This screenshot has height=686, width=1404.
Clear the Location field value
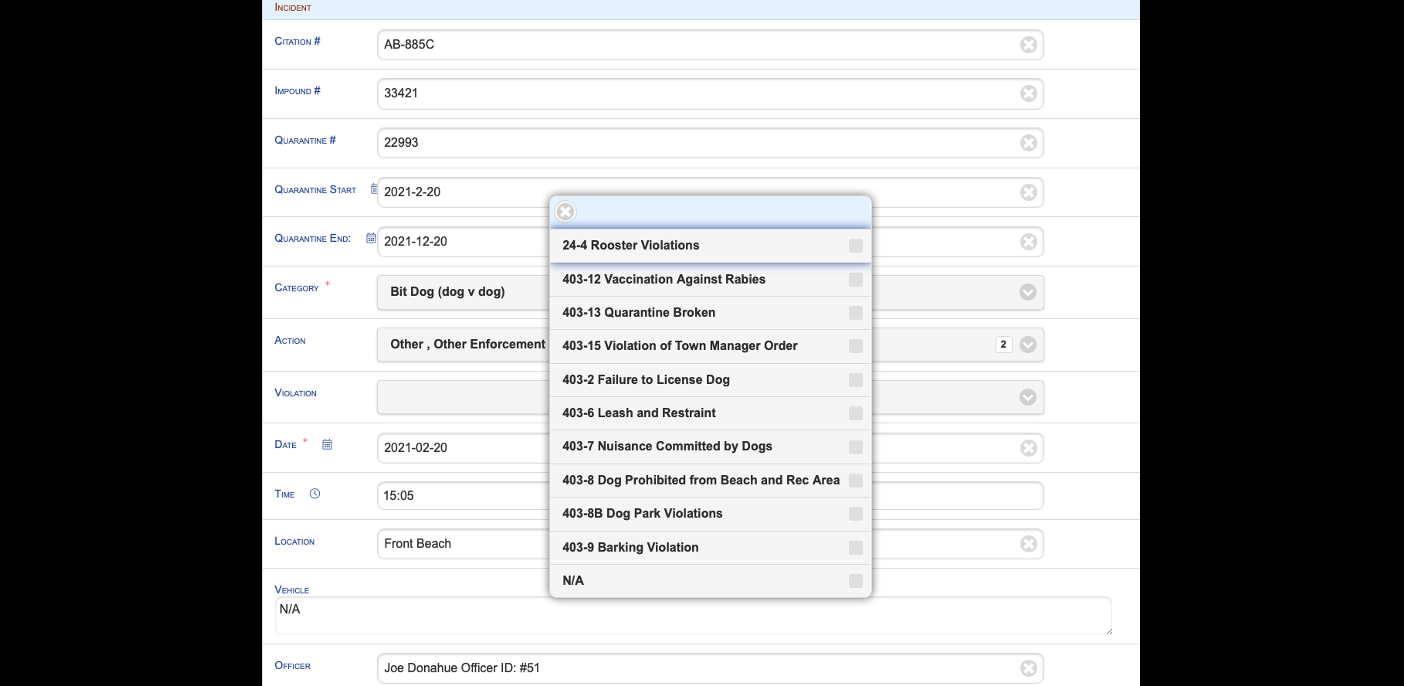pos(1028,544)
